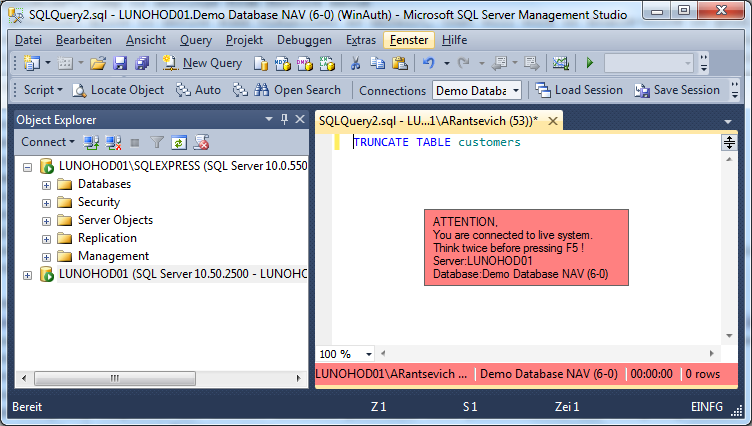Click the New Query button

(202, 63)
